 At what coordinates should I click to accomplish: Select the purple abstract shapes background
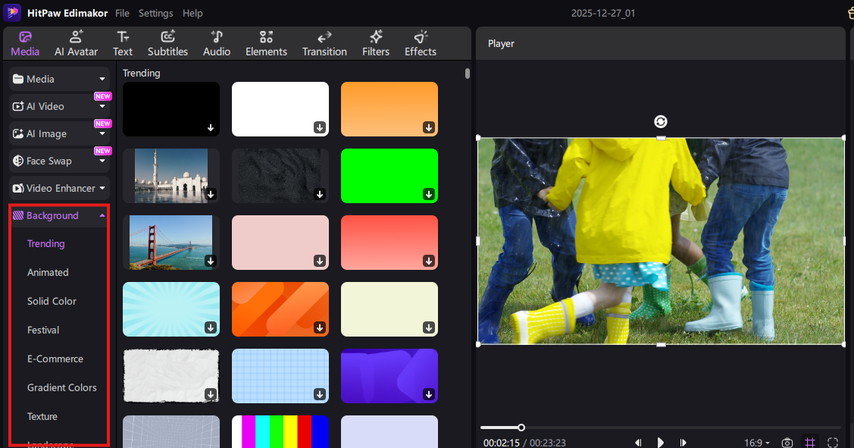tap(389, 376)
